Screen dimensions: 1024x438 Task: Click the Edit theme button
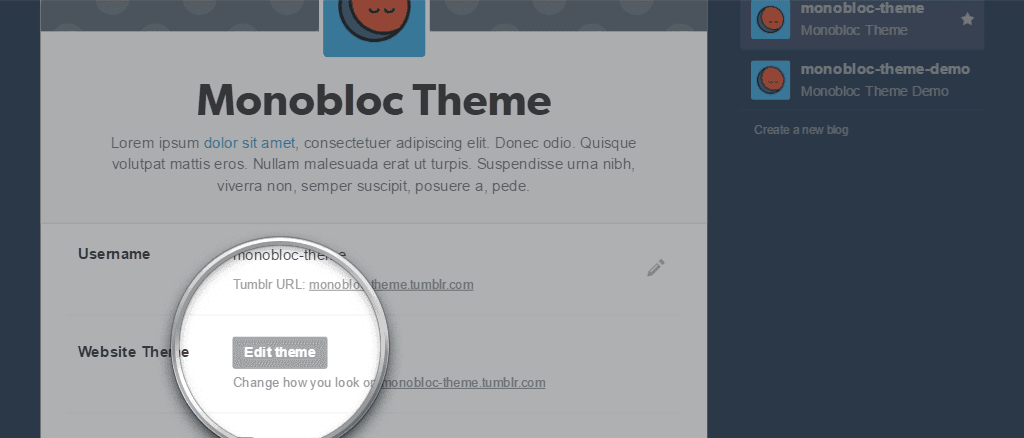pos(280,352)
